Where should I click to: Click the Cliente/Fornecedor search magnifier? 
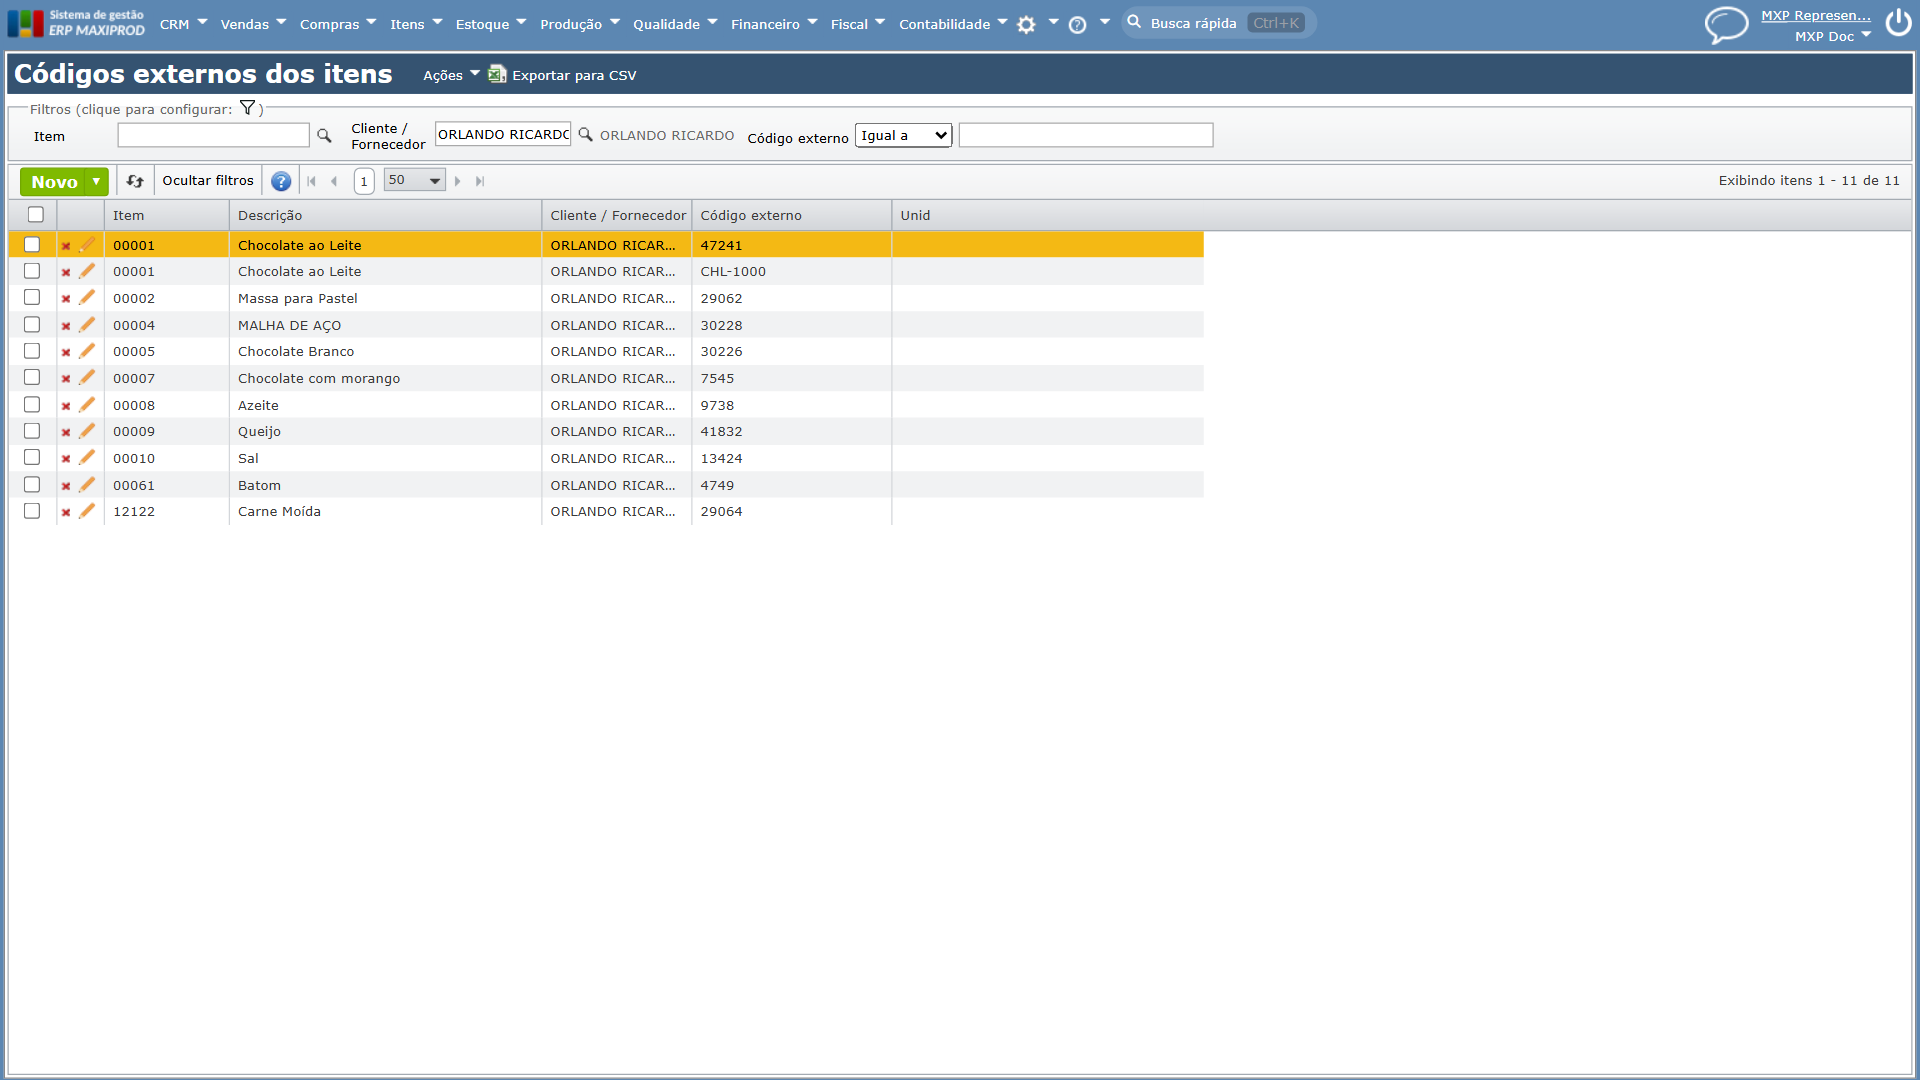pos(586,134)
